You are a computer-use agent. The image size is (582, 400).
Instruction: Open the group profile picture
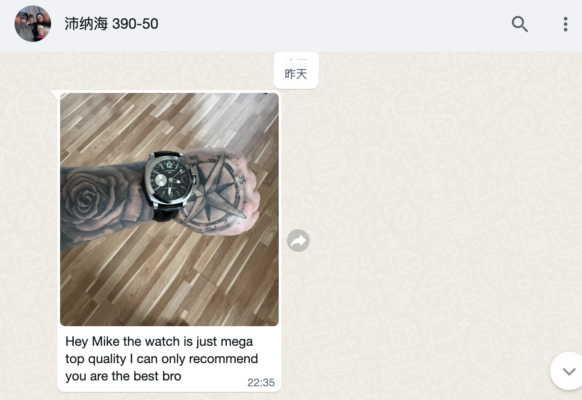(33, 24)
